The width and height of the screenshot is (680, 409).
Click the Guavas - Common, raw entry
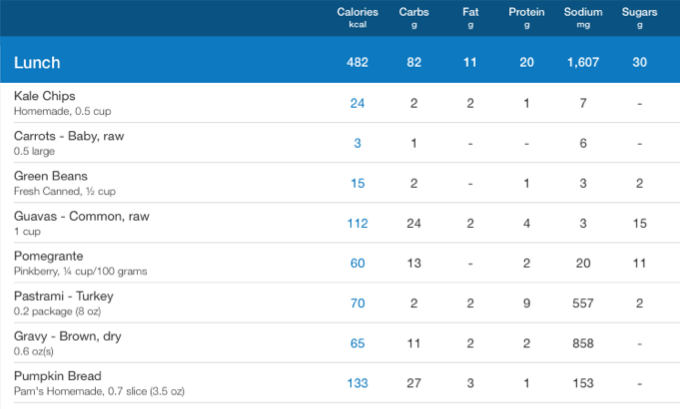(x=77, y=216)
